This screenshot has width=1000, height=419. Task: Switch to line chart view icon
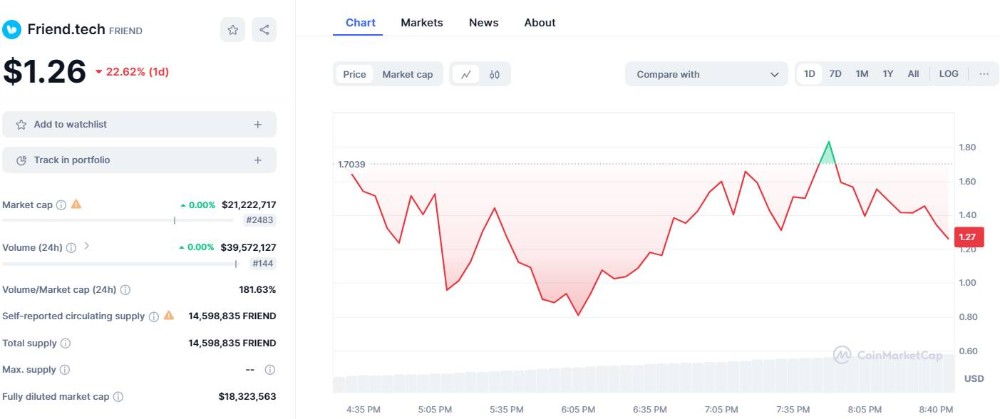click(466, 75)
